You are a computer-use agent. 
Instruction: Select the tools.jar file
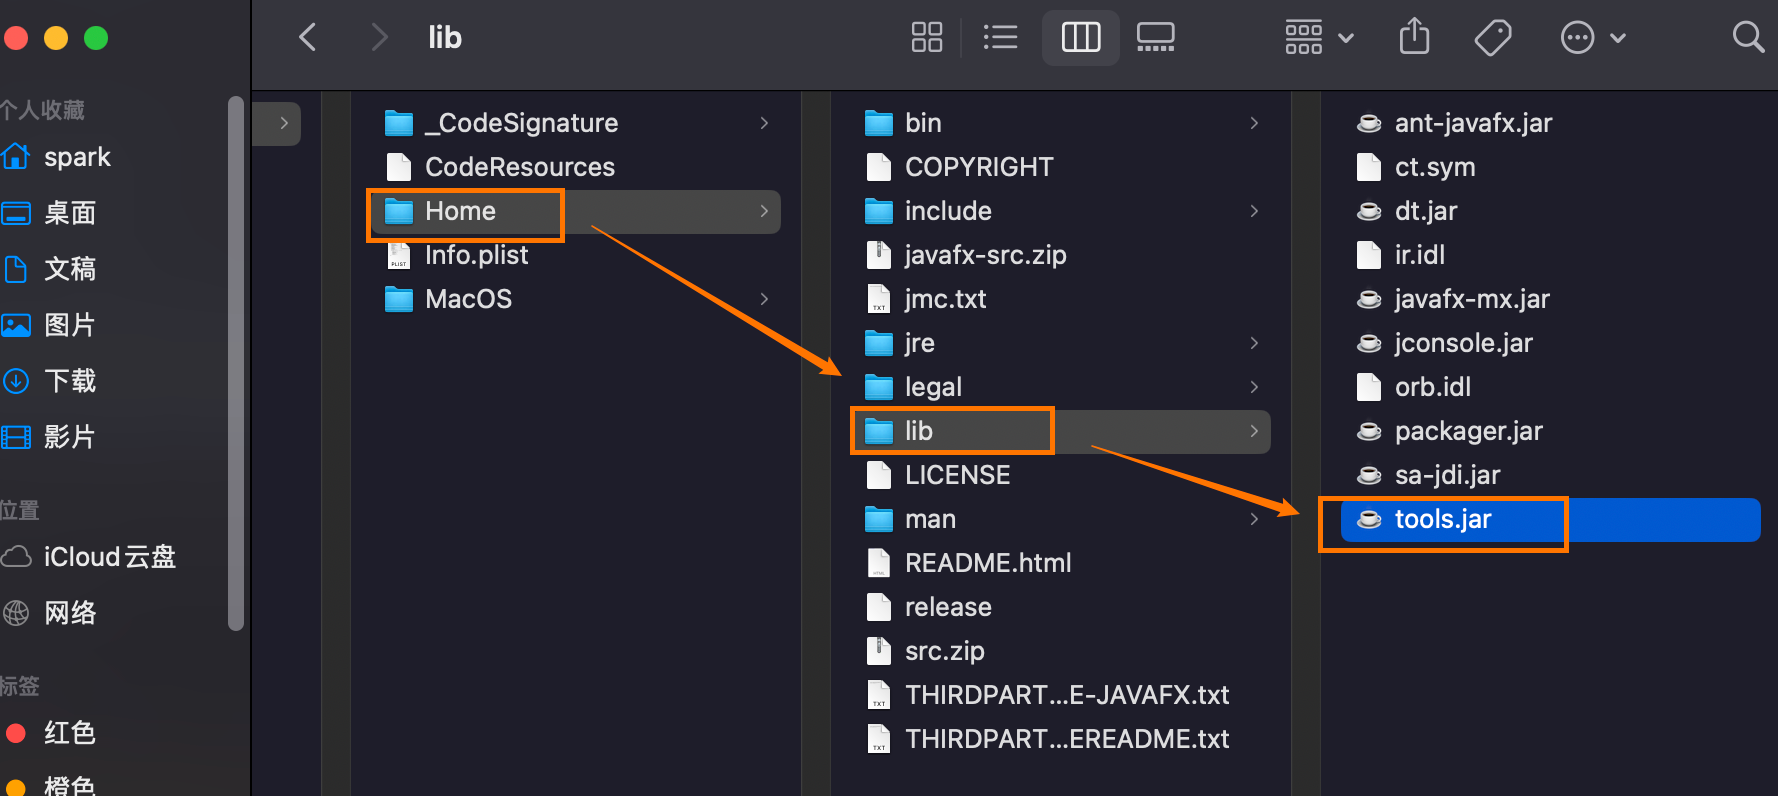pos(1442,520)
